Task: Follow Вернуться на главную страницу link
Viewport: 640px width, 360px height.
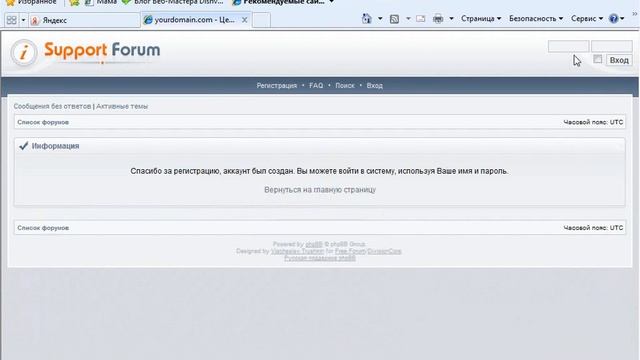Action: [320, 190]
